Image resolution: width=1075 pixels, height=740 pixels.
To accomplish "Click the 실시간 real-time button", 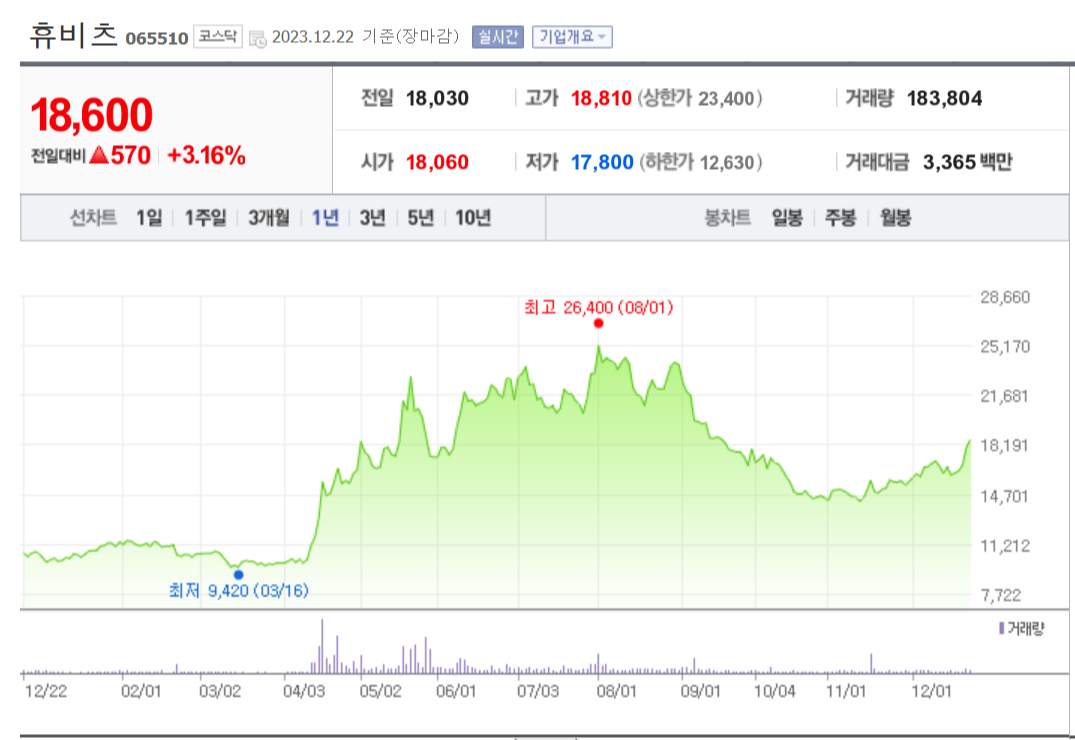I will (x=498, y=37).
